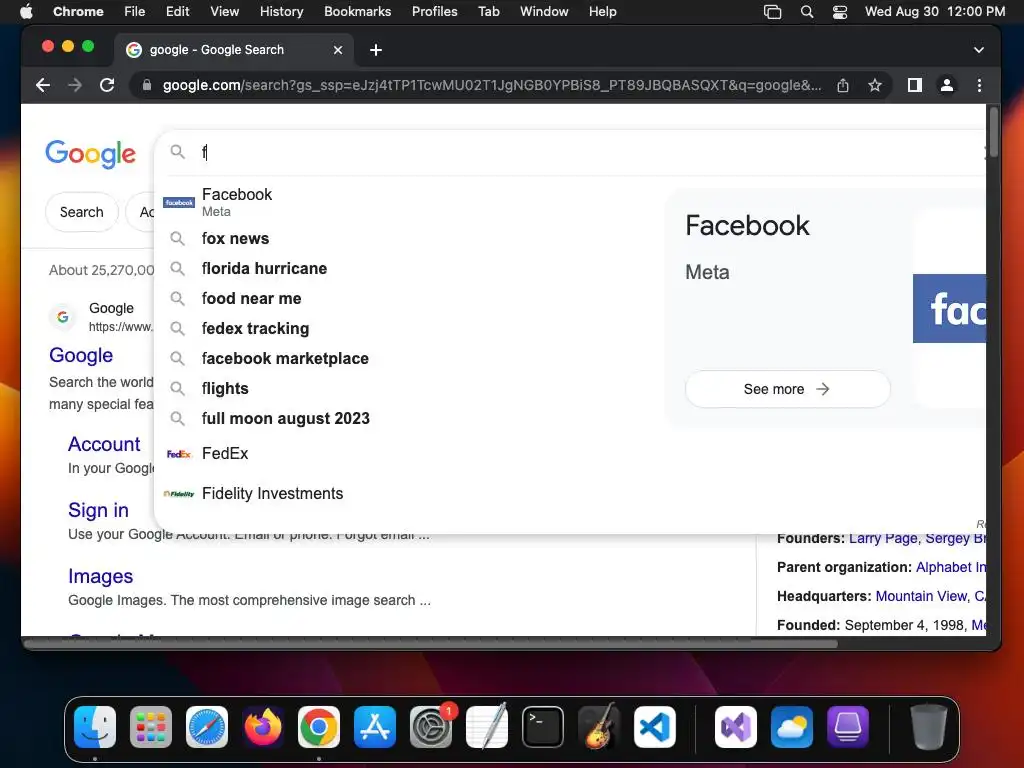
Task: Click the Facebook logo thumbnail in preview
Action: pos(950,309)
